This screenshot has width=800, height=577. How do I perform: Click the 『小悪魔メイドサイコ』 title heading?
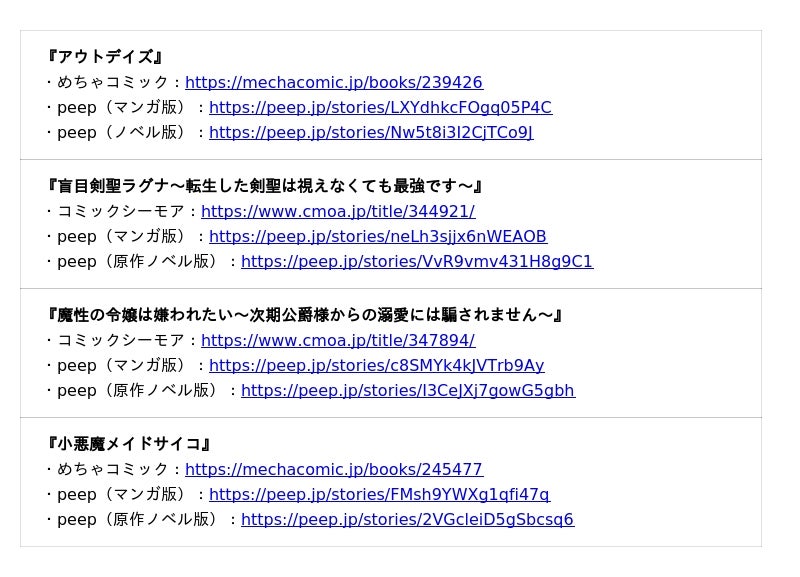coord(129,444)
